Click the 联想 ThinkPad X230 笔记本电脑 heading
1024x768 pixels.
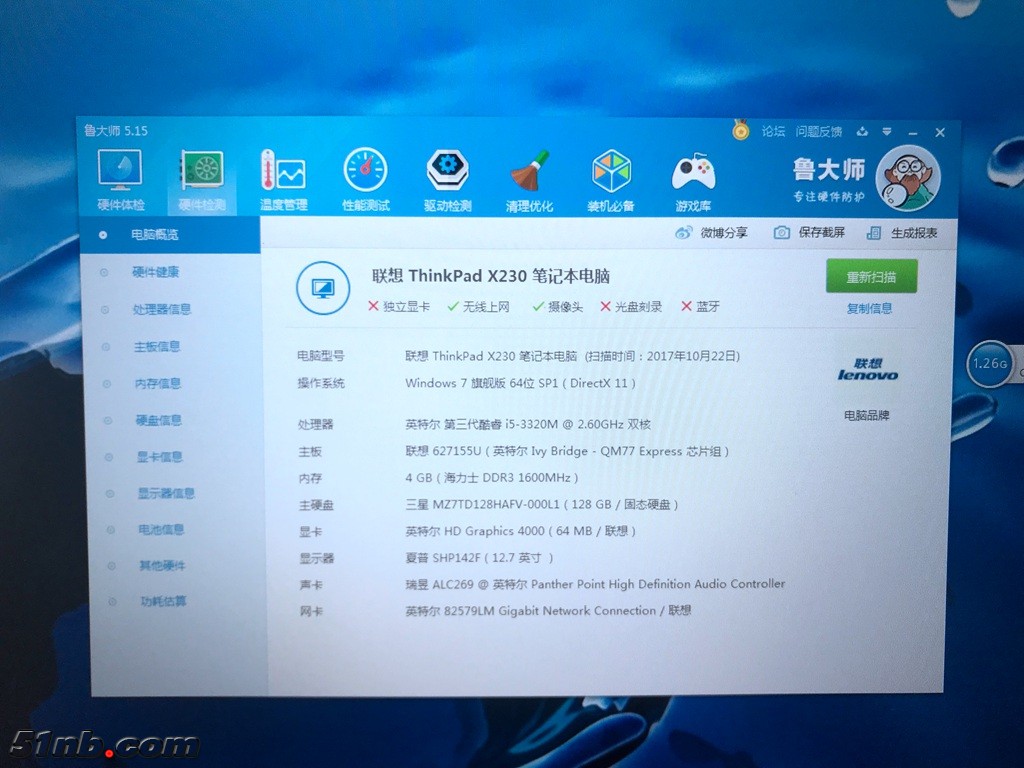click(x=491, y=276)
